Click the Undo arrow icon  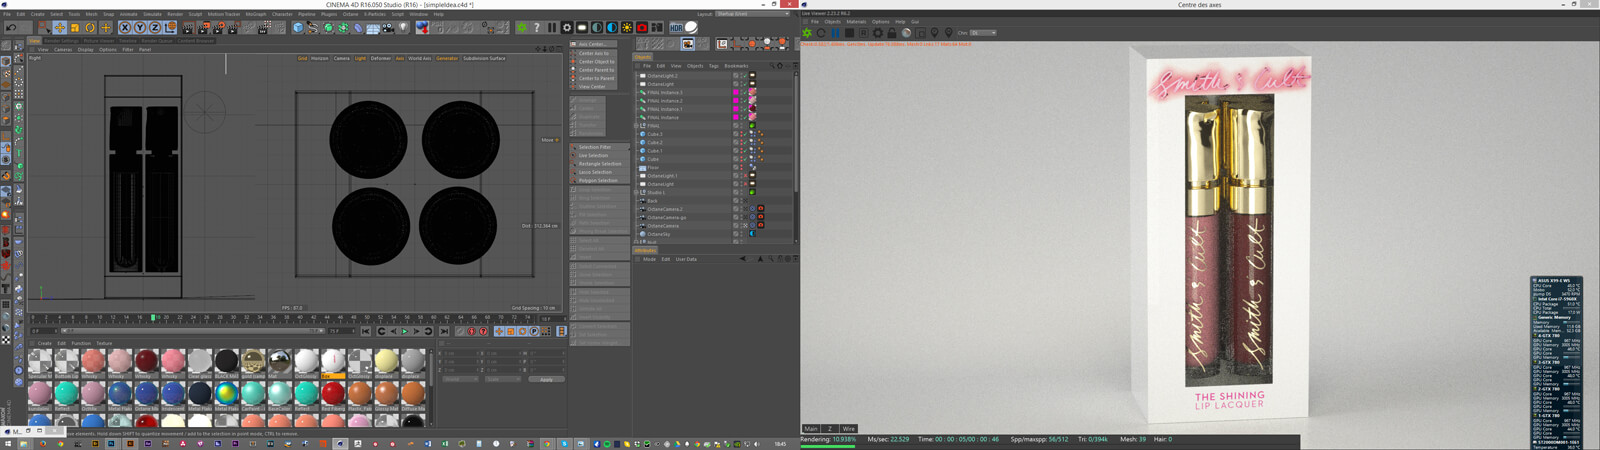(x=11, y=27)
